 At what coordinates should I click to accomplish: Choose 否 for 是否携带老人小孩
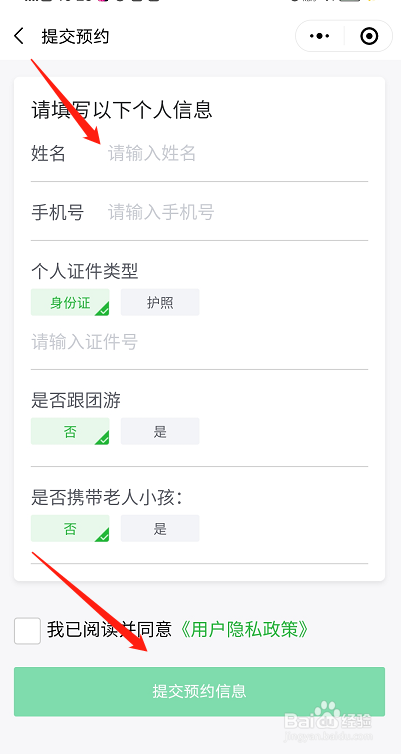pyautogui.click(x=70, y=528)
